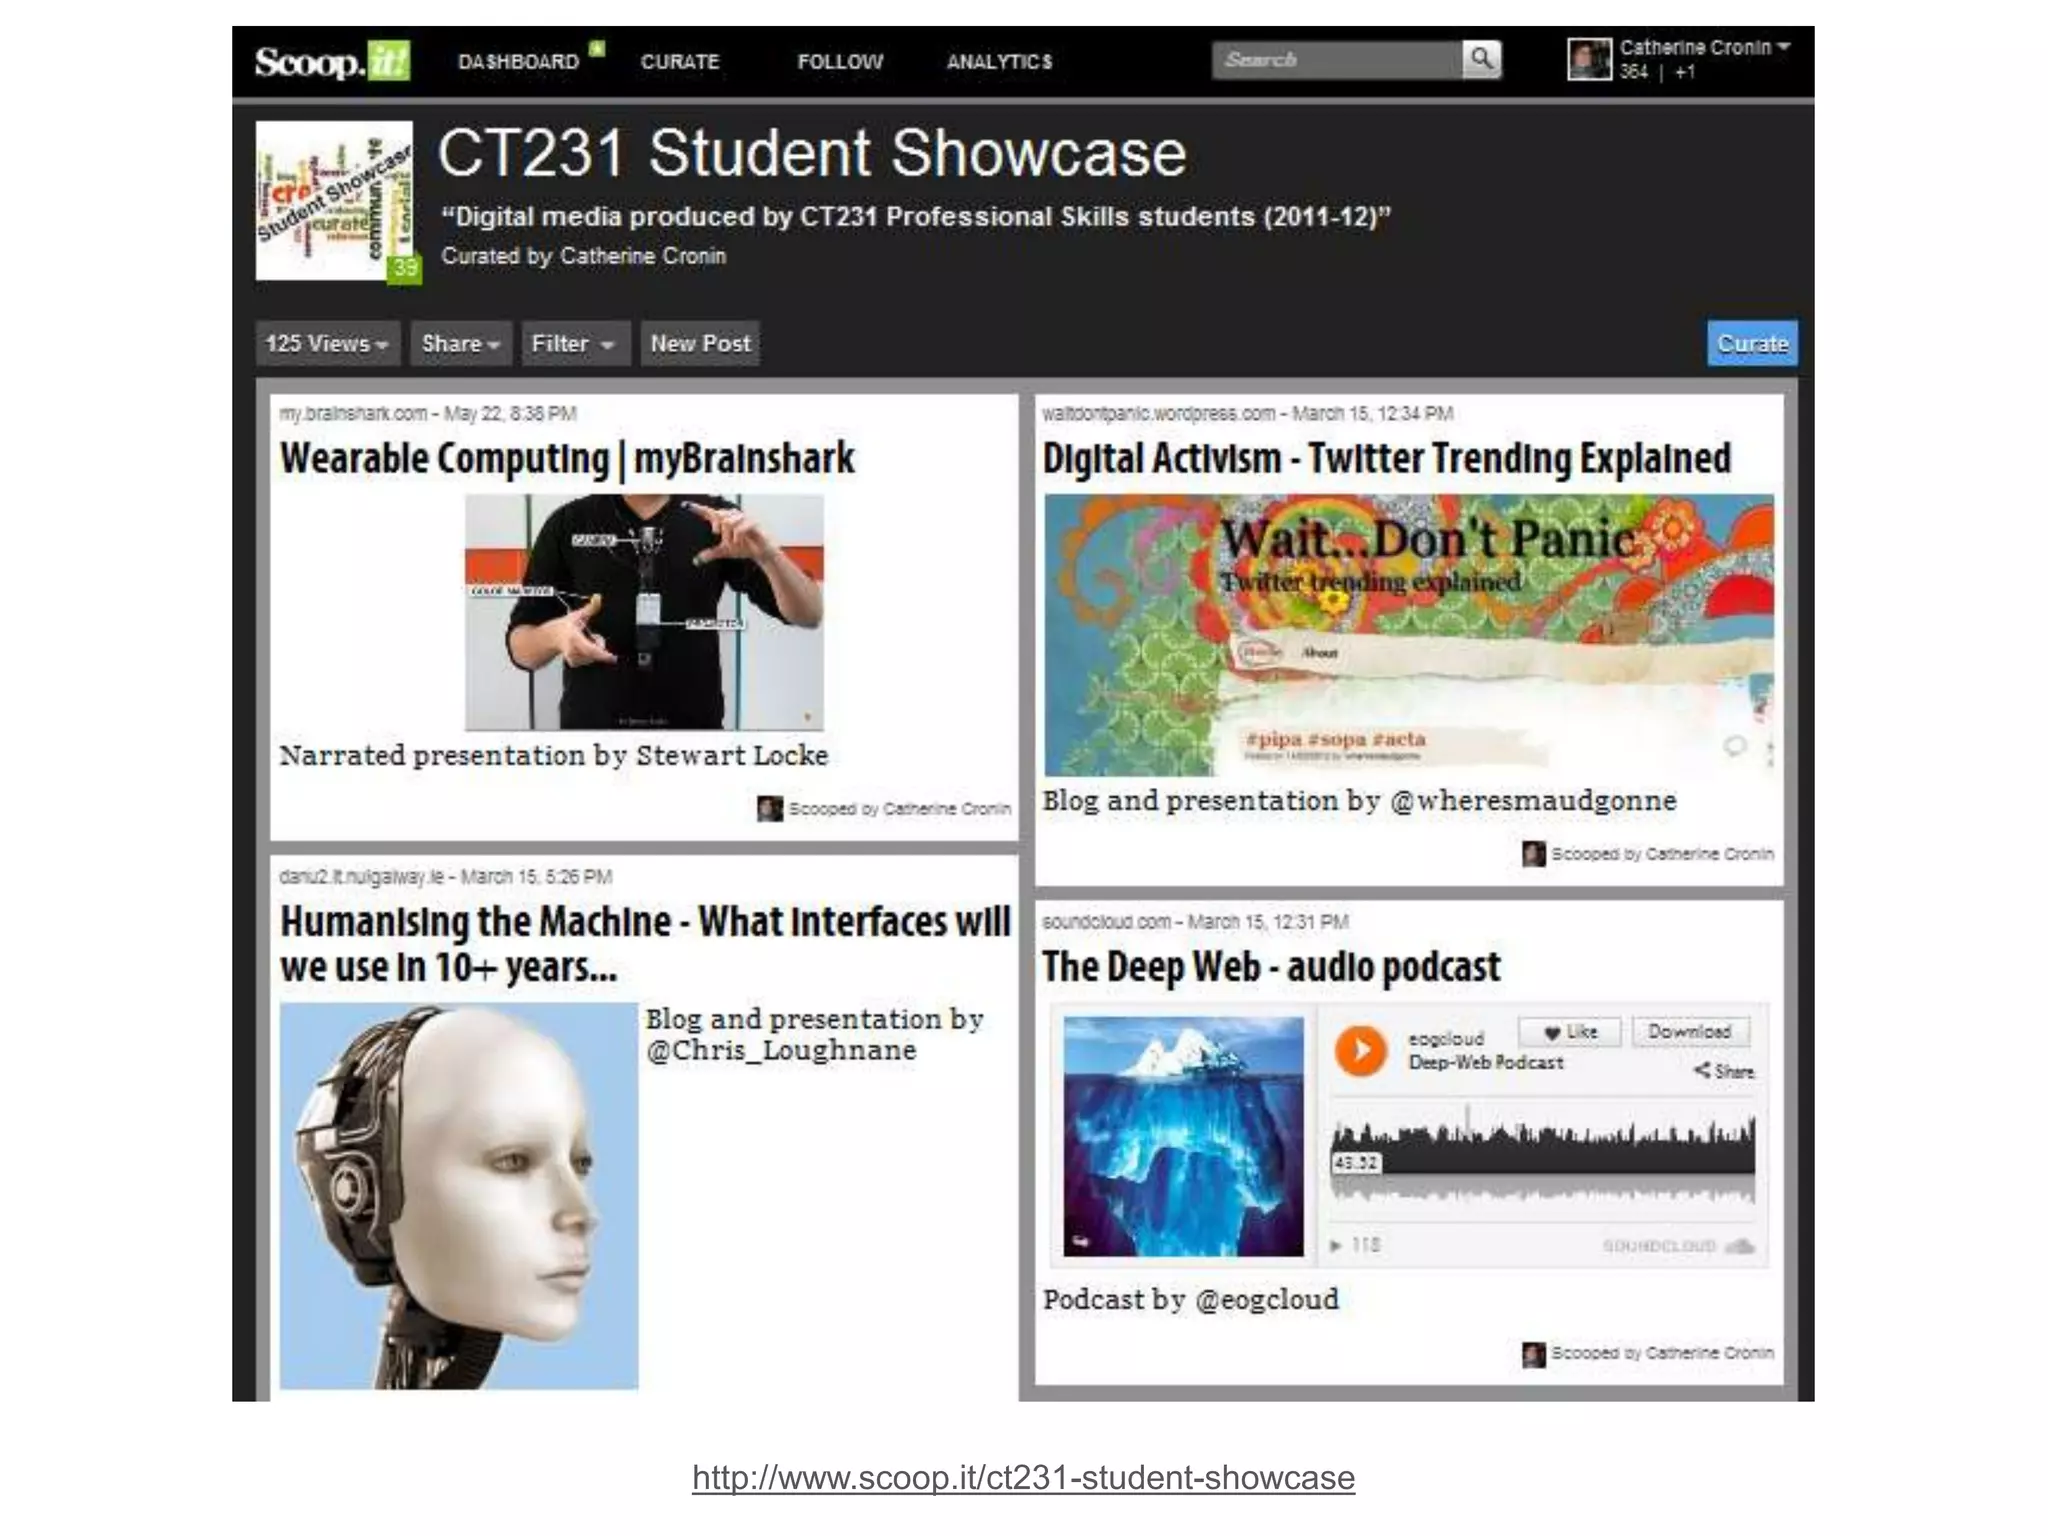Click my.brainshark.com source text

[x=353, y=414]
